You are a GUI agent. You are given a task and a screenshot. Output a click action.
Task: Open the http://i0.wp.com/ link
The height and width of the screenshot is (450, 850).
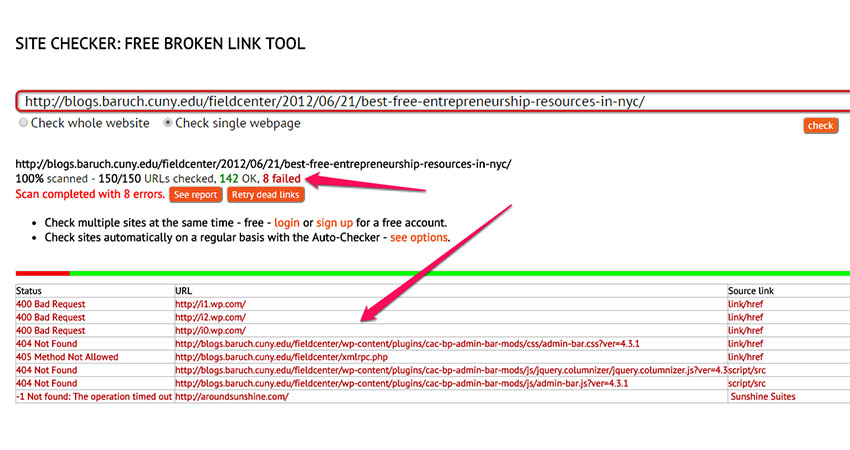tap(210, 330)
